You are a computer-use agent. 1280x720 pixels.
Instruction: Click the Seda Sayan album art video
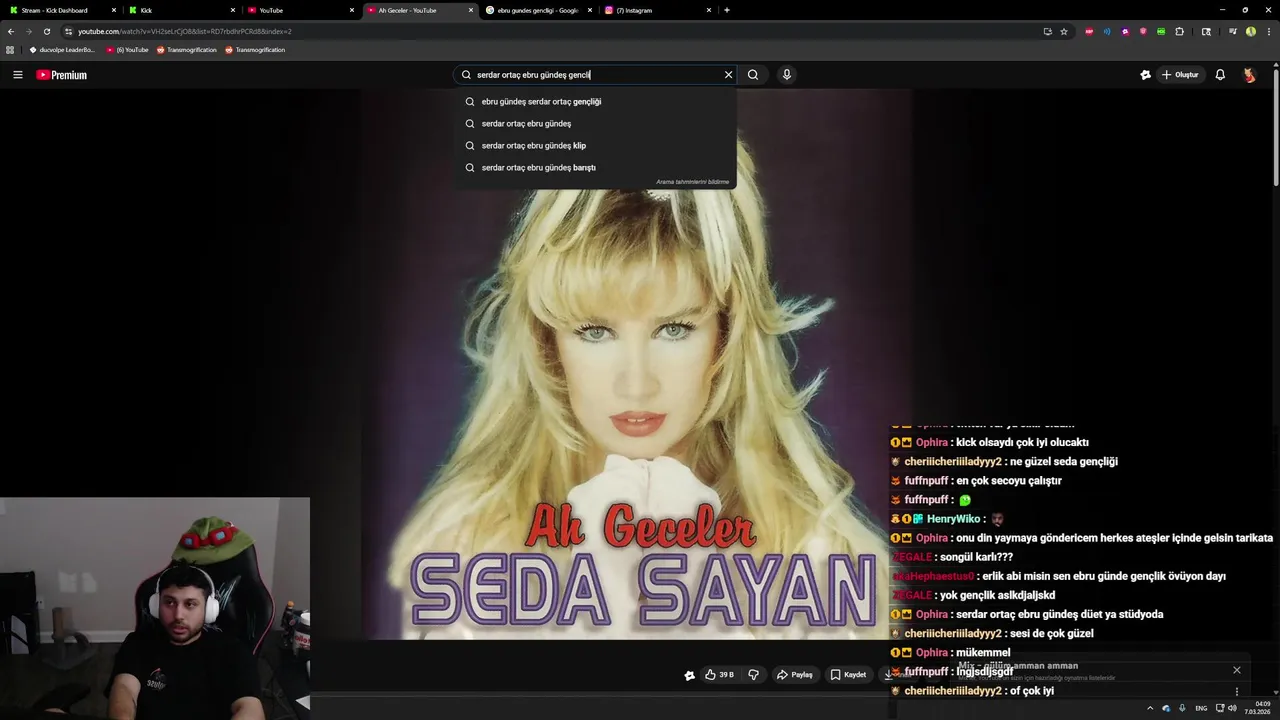[637, 365]
